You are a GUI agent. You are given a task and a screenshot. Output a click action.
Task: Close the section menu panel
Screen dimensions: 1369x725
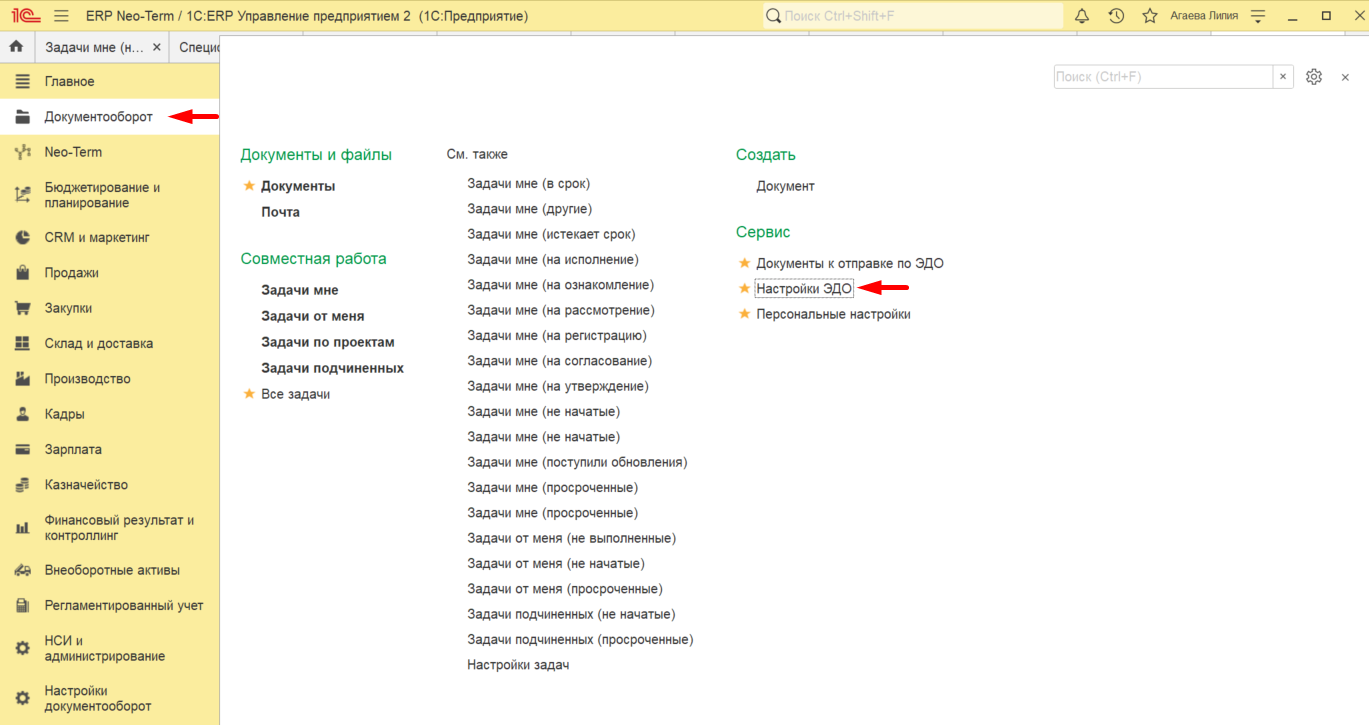(1345, 77)
